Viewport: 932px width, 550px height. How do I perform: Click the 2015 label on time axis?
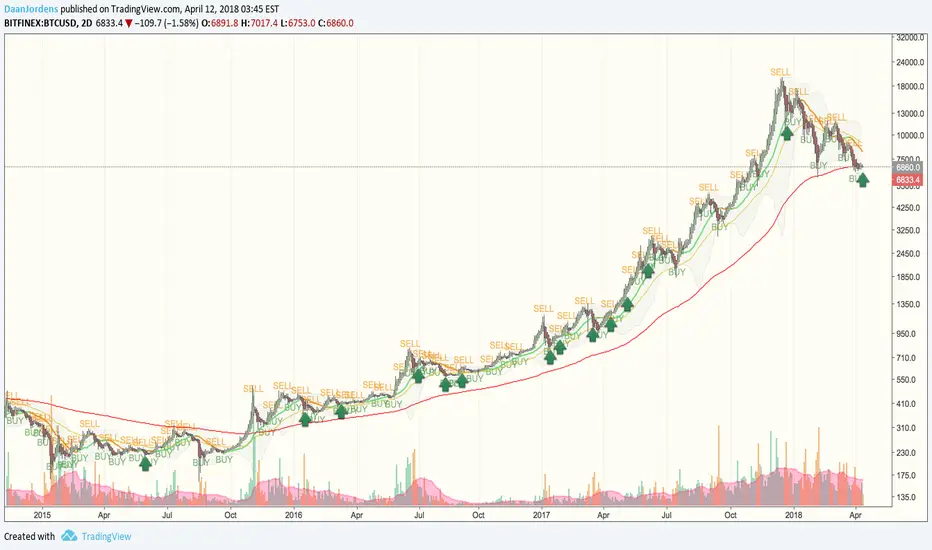(x=43, y=515)
